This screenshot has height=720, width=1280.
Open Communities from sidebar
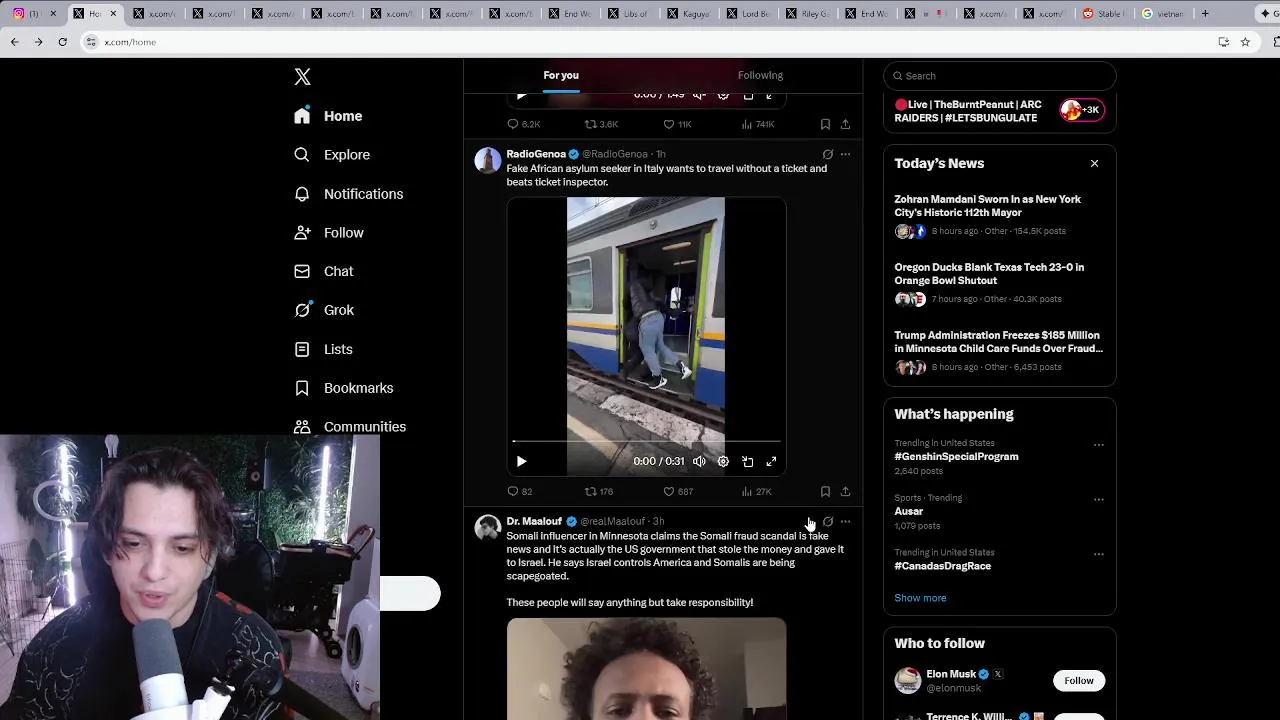click(x=350, y=427)
